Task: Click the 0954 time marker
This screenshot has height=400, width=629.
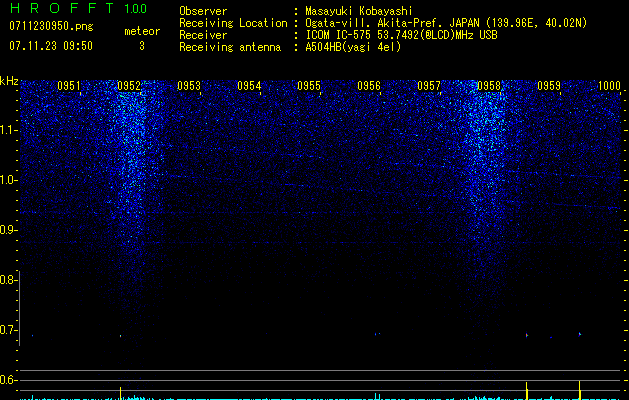Action: (x=249, y=86)
